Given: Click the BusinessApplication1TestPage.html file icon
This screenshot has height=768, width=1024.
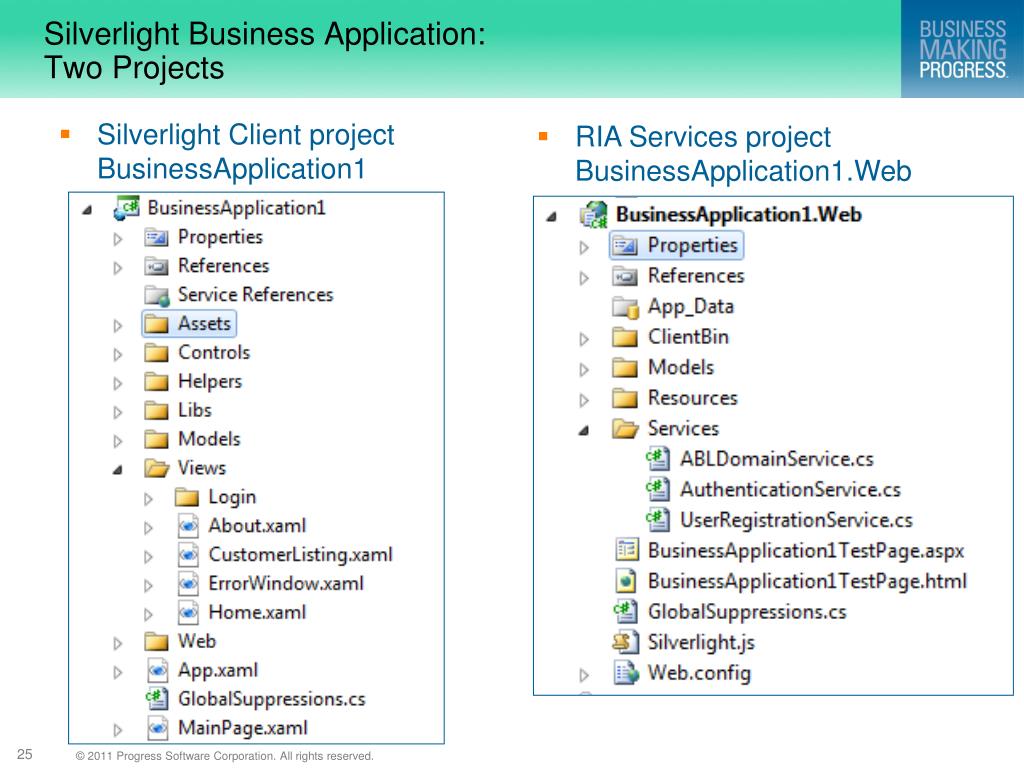Looking at the screenshot, I should 626,581.
